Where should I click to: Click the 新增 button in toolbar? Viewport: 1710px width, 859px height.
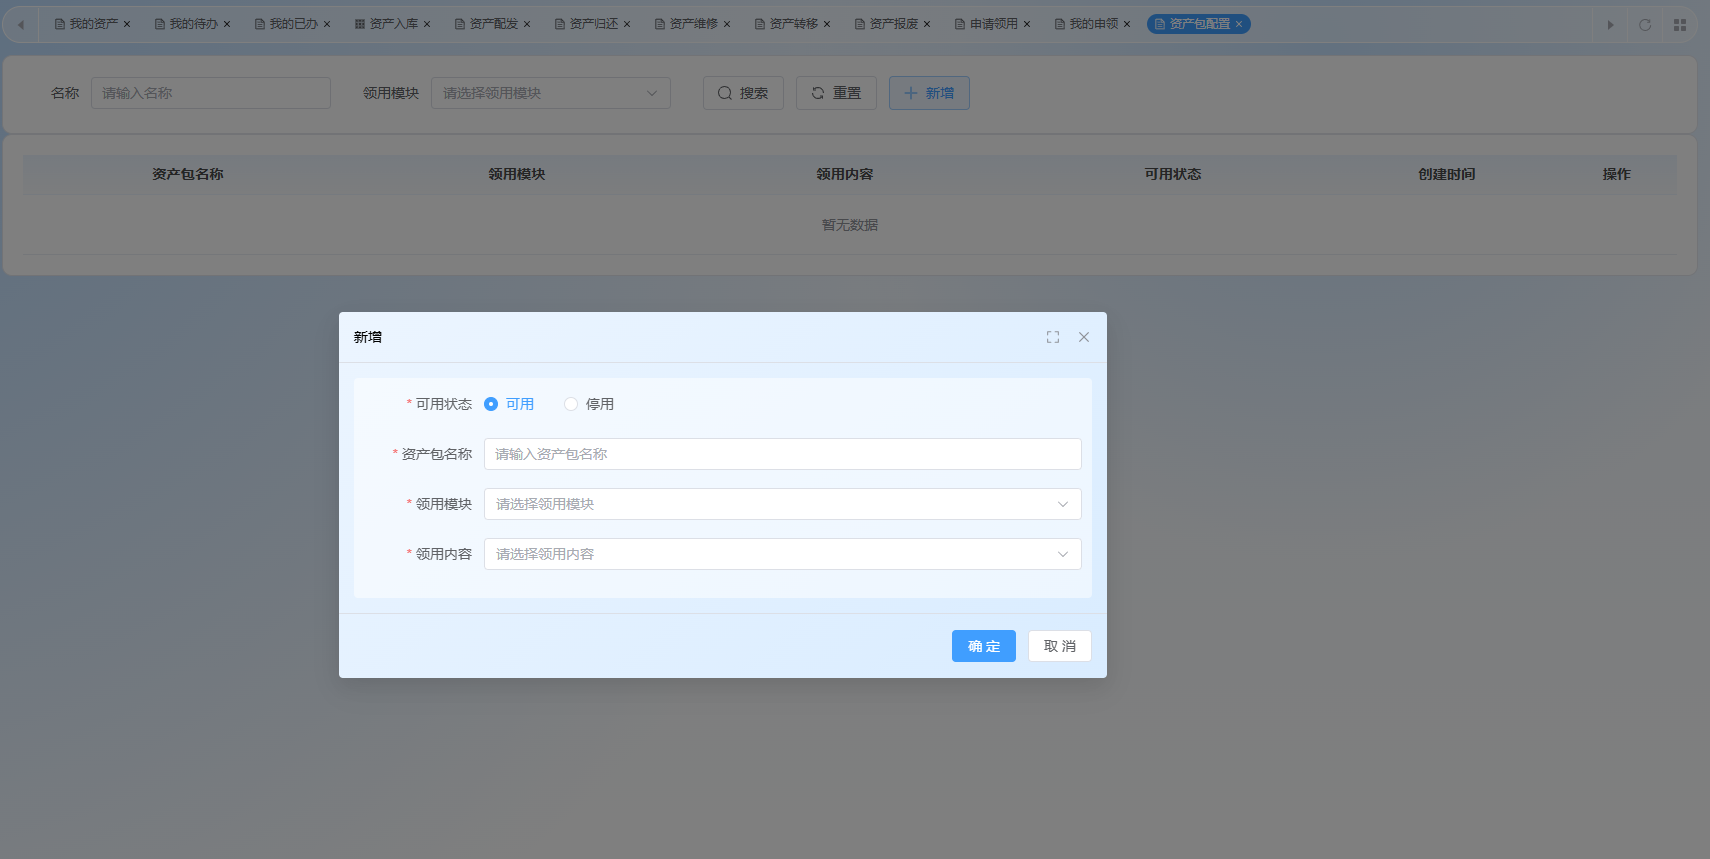929,93
